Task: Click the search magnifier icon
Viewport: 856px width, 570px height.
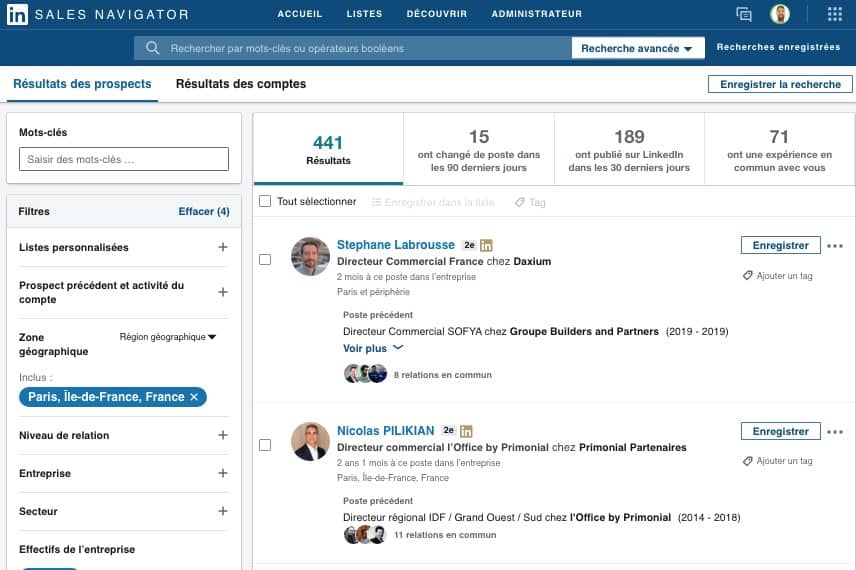Action: [x=153, y=48]
